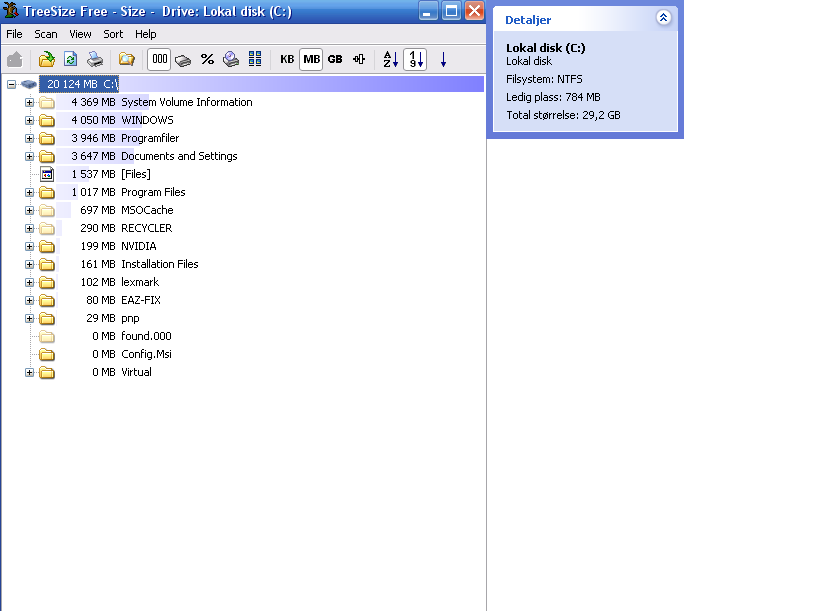Open folder in Explorer with the magnifier-folder icon
The height and width of the screenshot is (611, 839).
(x=127, y=59)
